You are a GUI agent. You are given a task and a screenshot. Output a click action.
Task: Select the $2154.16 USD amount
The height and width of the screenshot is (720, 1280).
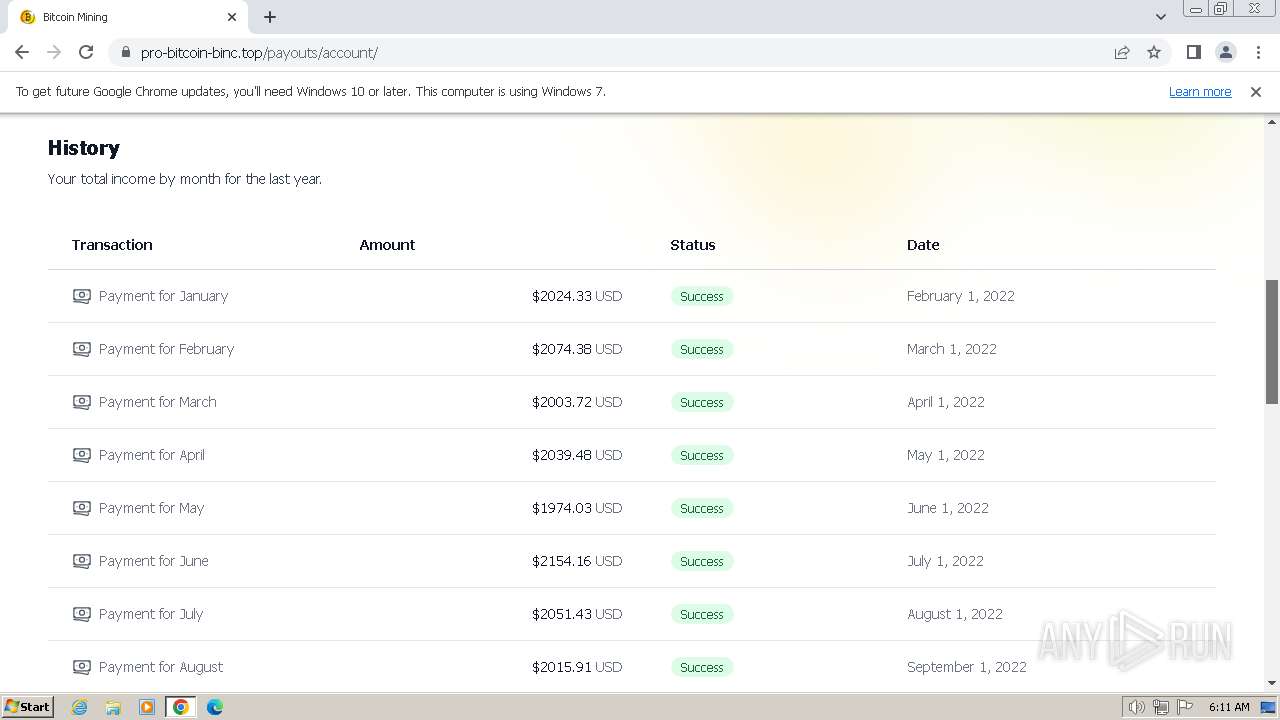point(577,561)
